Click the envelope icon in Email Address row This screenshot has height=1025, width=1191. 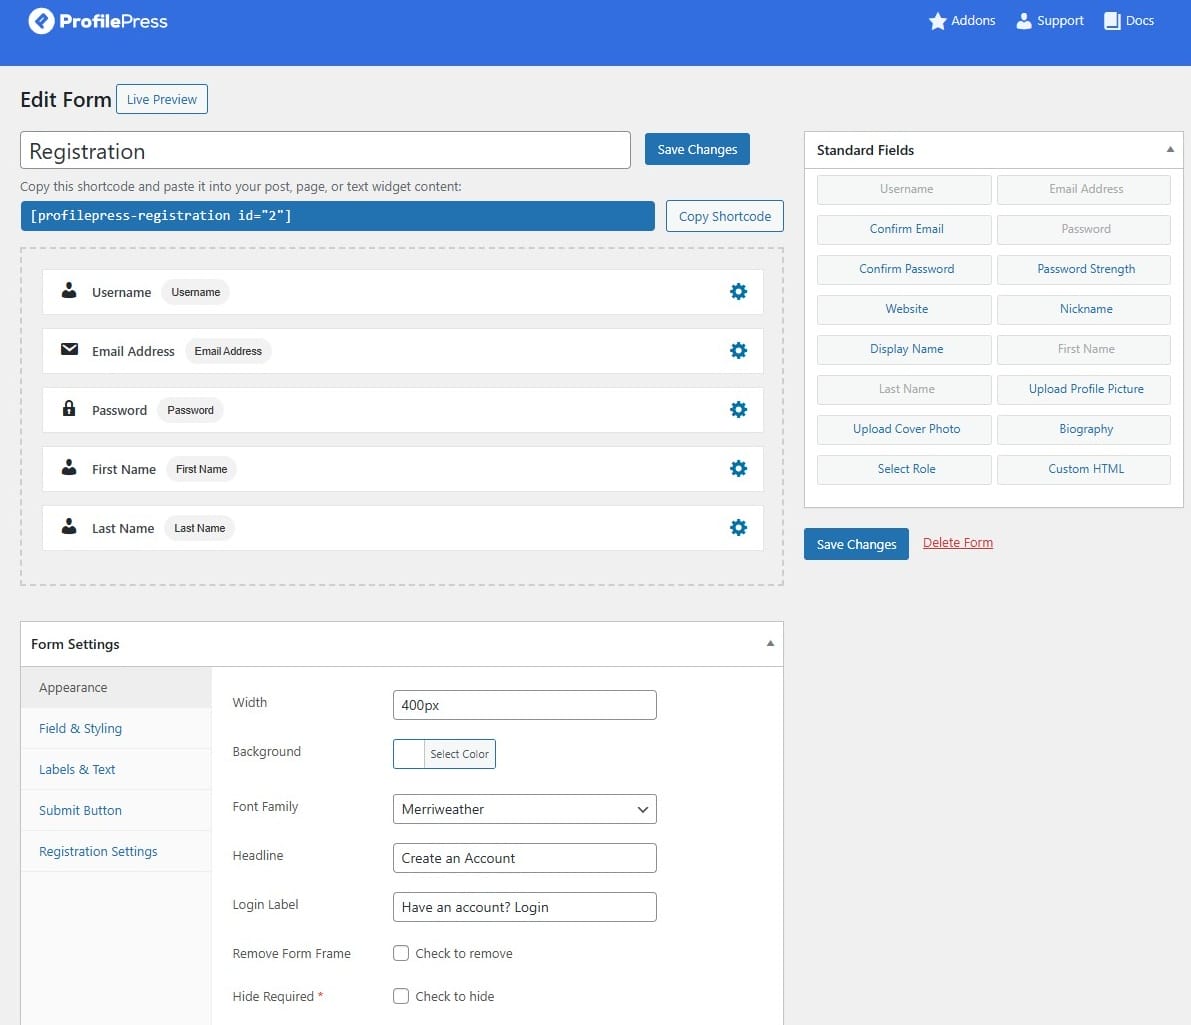pyautogui.click(x=69, y=349)
